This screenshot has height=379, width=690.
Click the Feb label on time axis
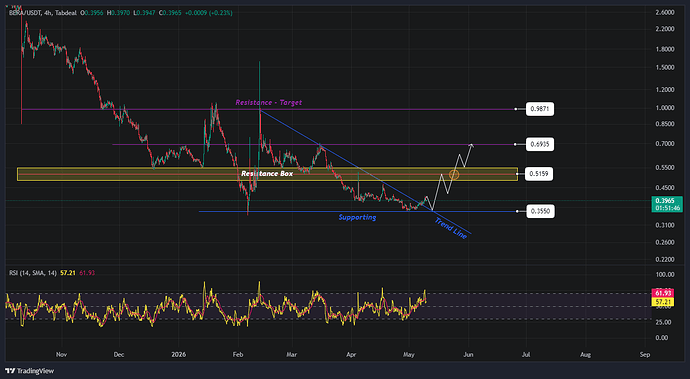238,354
